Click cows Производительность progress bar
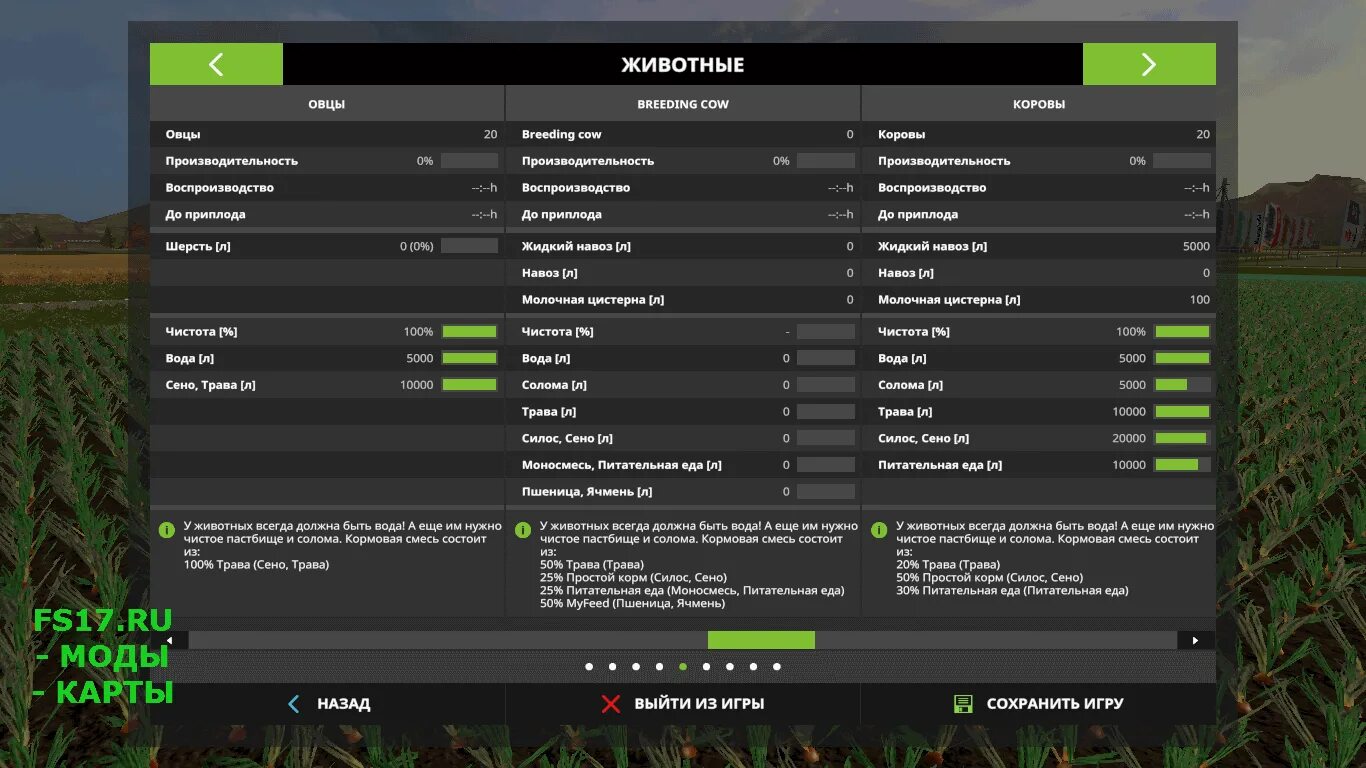The width and height of the screenshot is (1366, 768). [x=1182, y=161]
